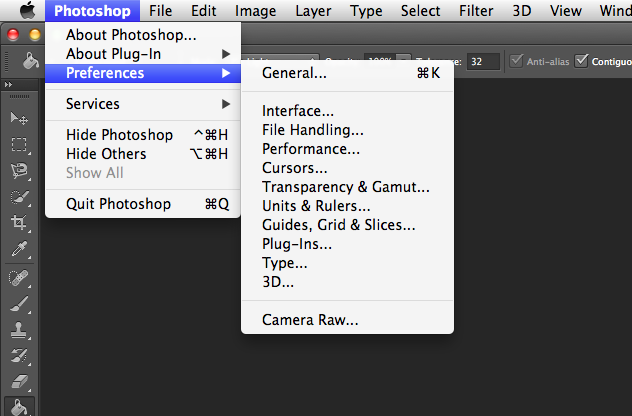Screen dimensions: 632x416
Task: Open the Image menu
Action: (256, 10)
